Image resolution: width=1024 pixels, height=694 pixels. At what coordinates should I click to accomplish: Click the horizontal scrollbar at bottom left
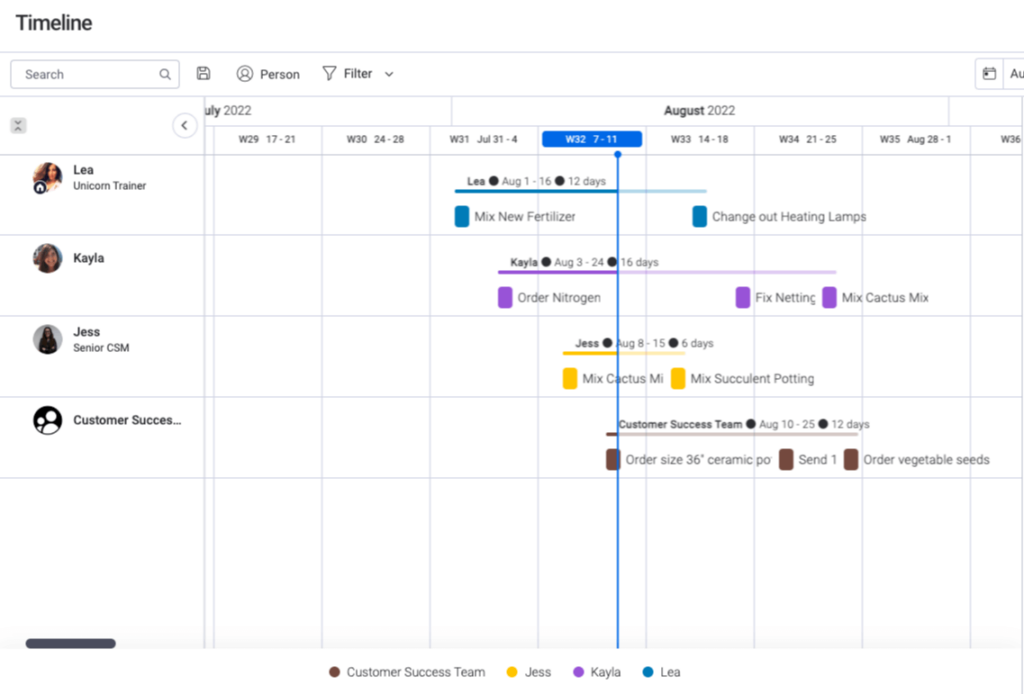point(70,643)
